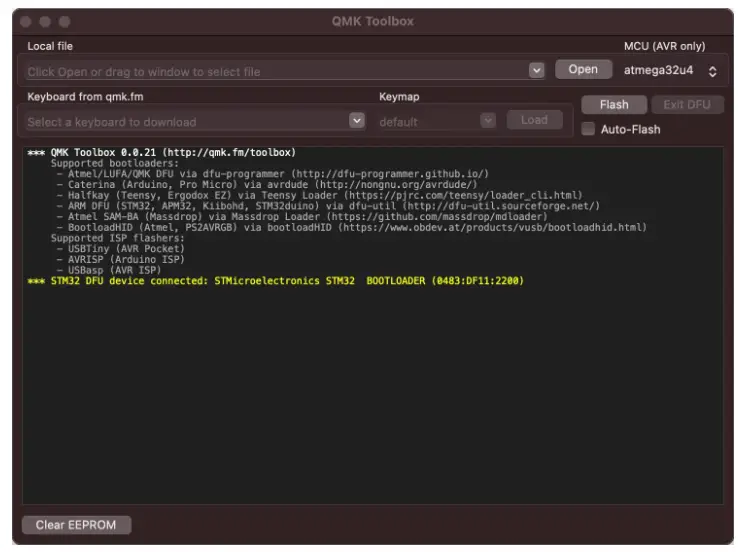738x552 pixels.
Task: Click the MCU (AVR only) label
Action: pyautogui.click(x=665, y=46)
